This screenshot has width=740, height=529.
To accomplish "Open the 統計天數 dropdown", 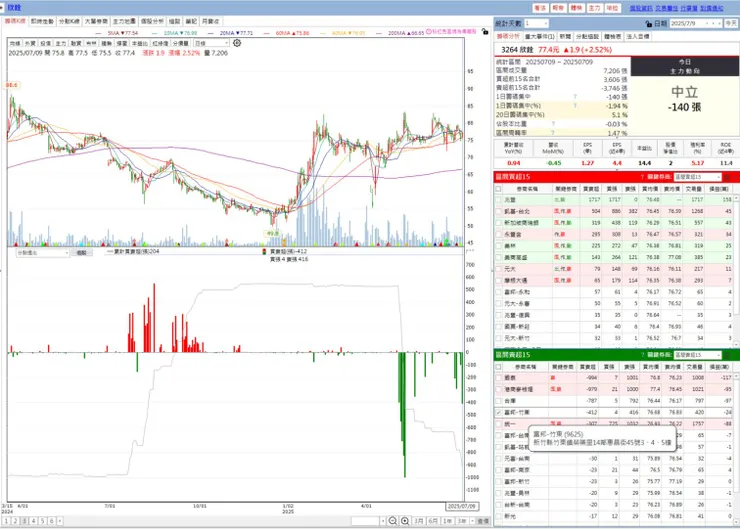I will coord(536,24).
